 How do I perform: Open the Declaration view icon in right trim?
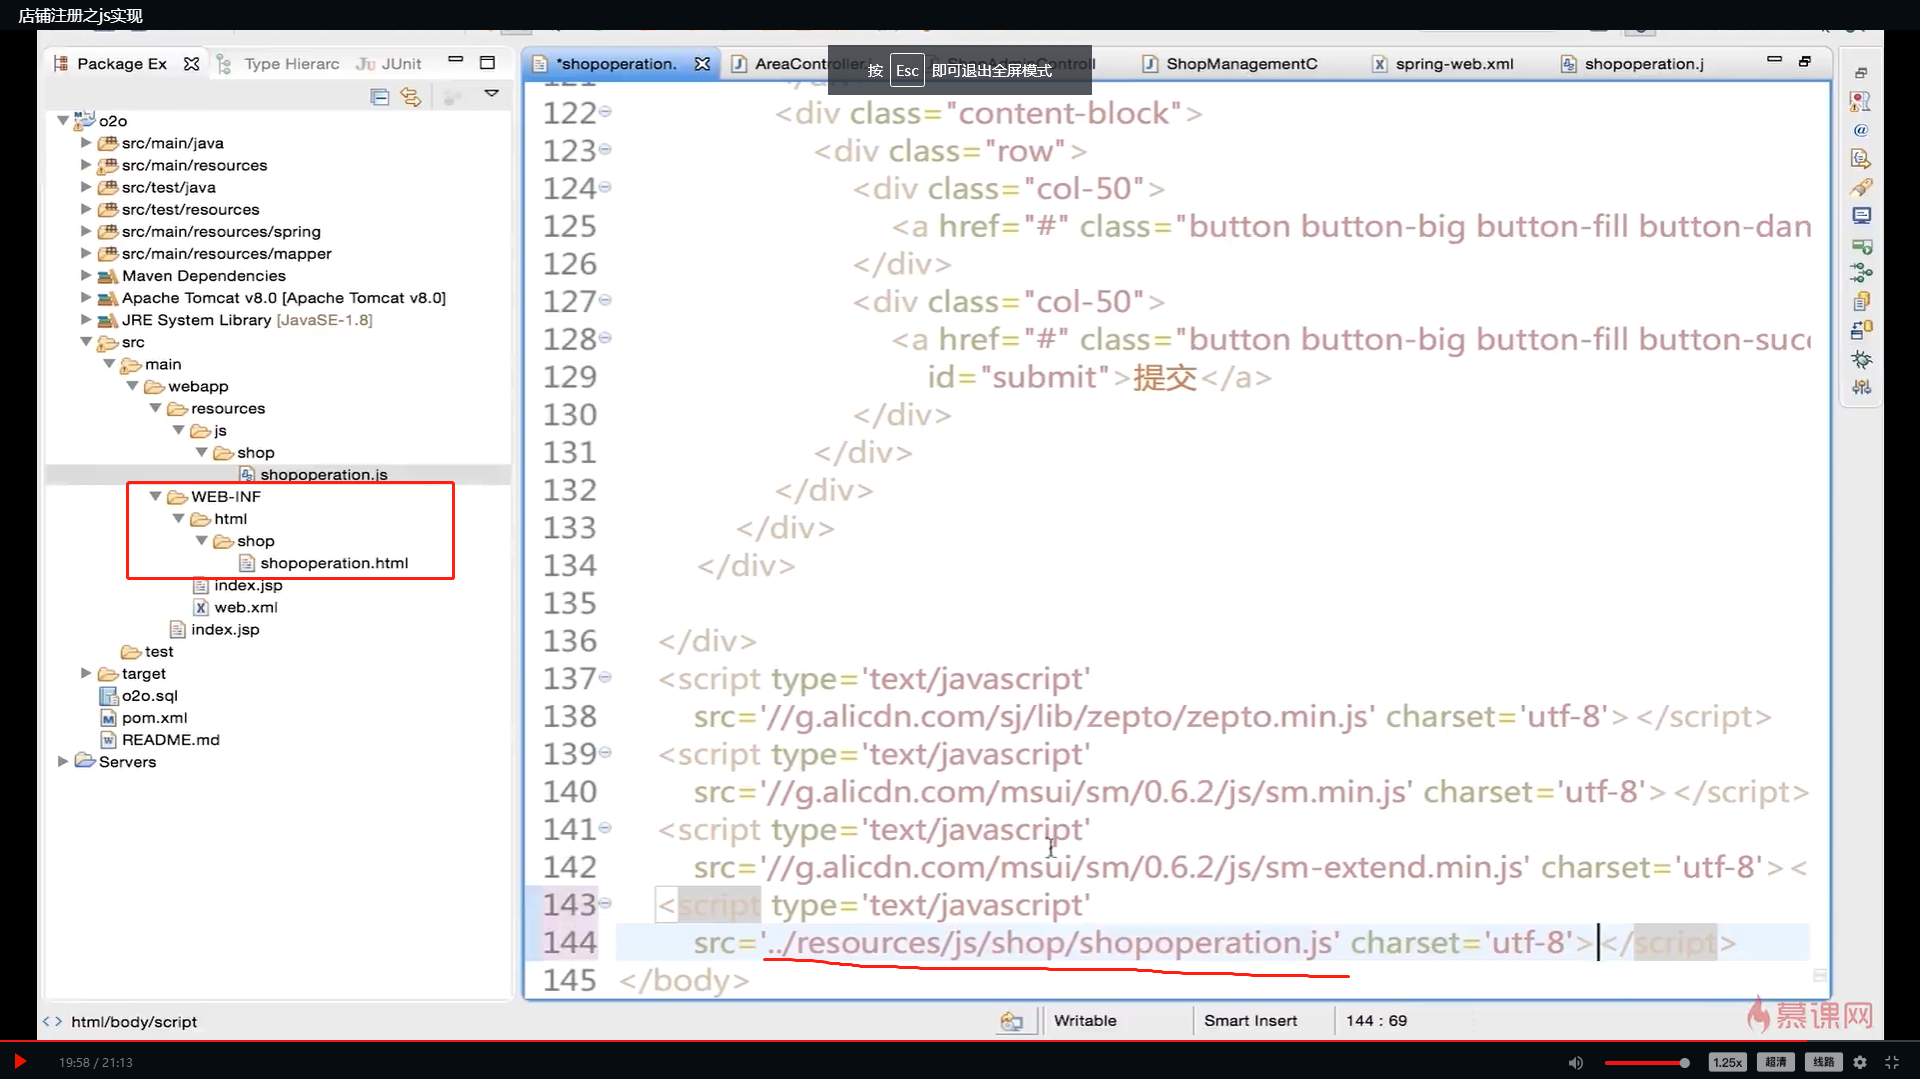click(x=1861, y=159)
